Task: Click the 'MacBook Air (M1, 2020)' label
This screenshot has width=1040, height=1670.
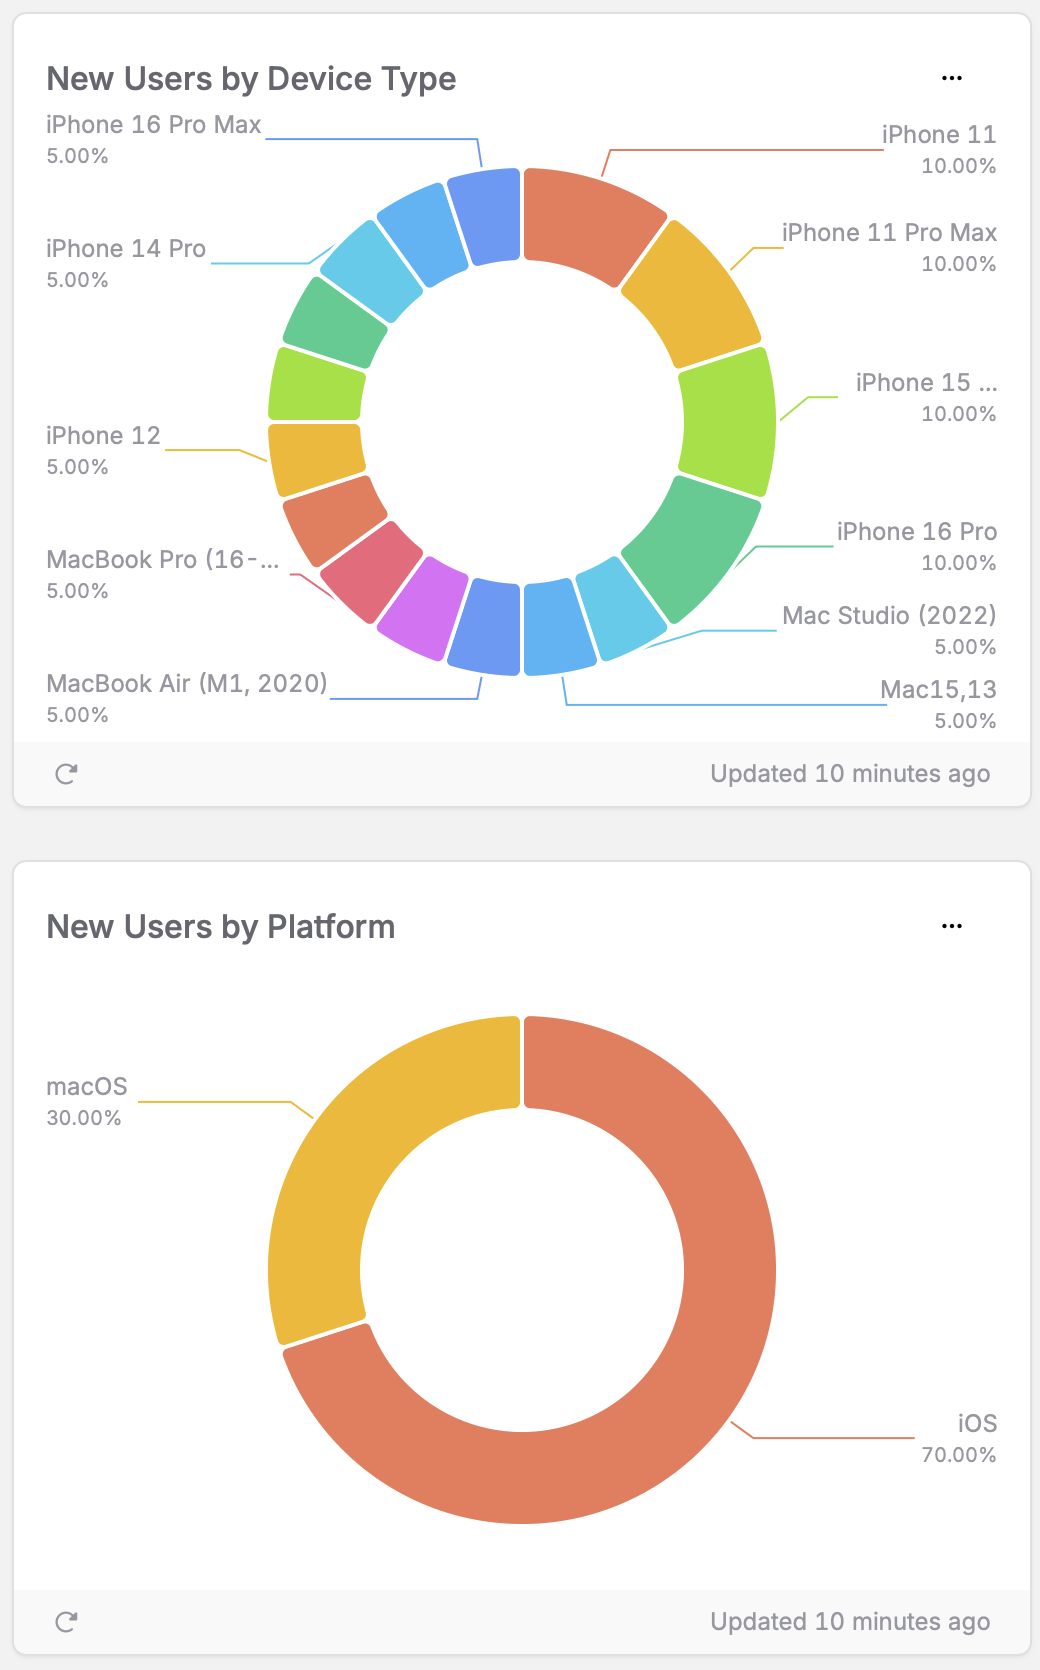Action: pyautogui.click(x=187, y=684)
